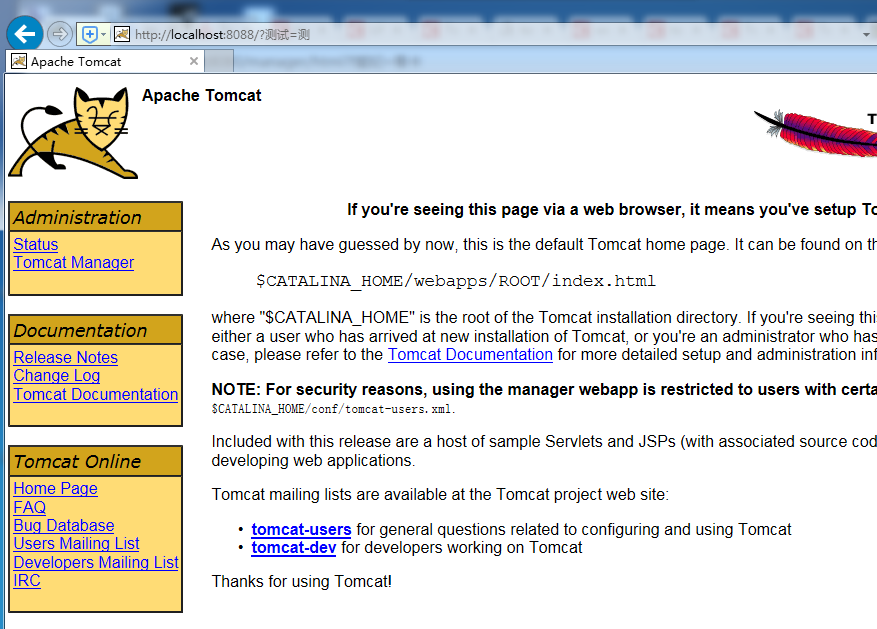Click the Tomcat cat logo image

(x=73, y=133)
